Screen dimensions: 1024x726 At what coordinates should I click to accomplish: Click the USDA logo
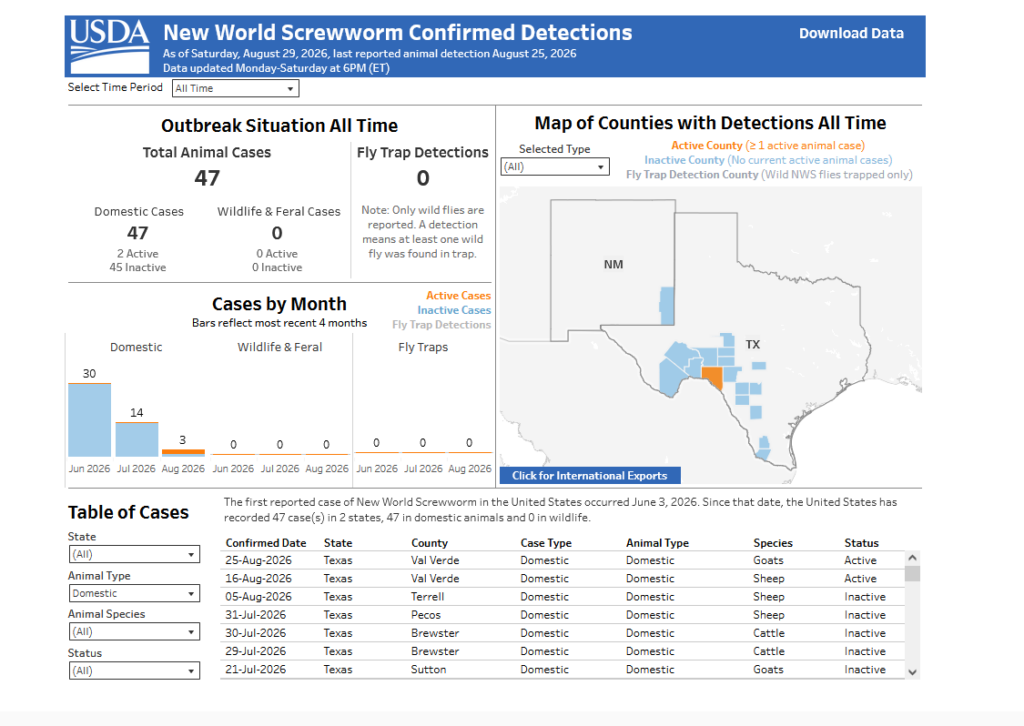110,46
